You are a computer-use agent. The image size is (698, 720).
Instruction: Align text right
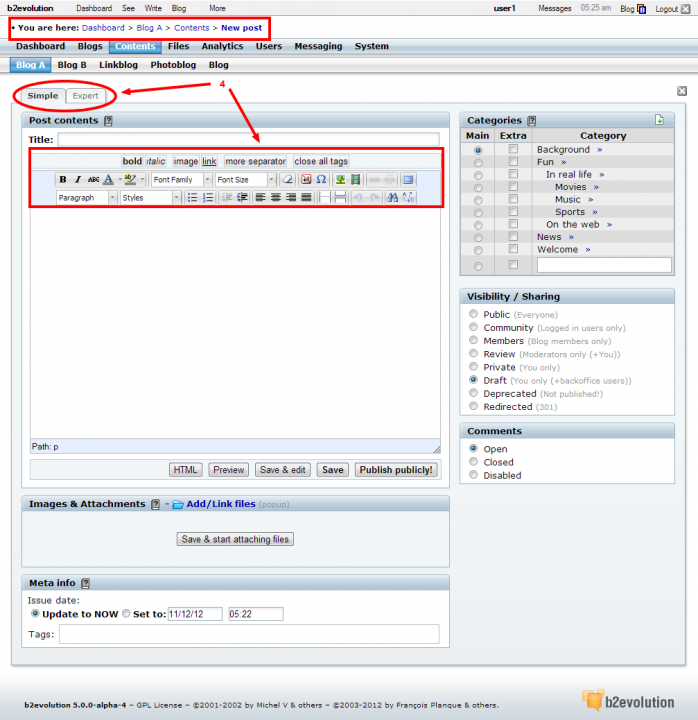tap(291, 197)
